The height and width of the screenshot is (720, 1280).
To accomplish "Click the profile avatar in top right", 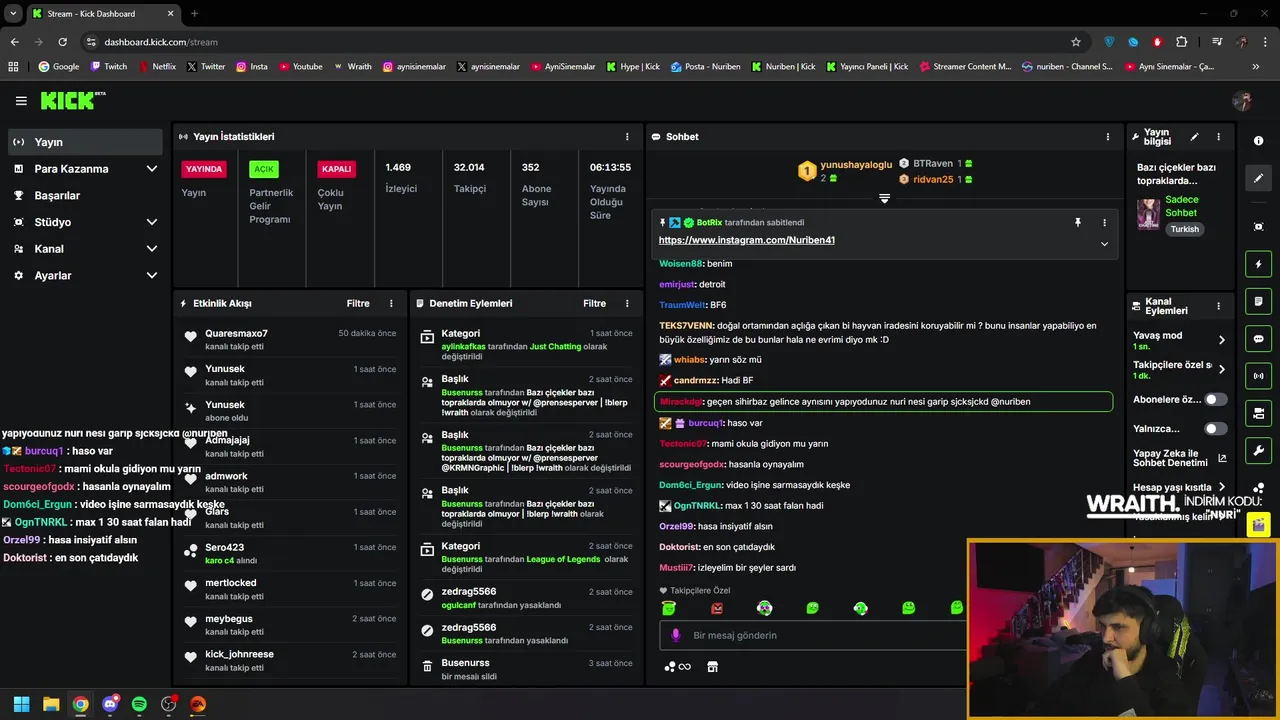I will pos(1243,101).
